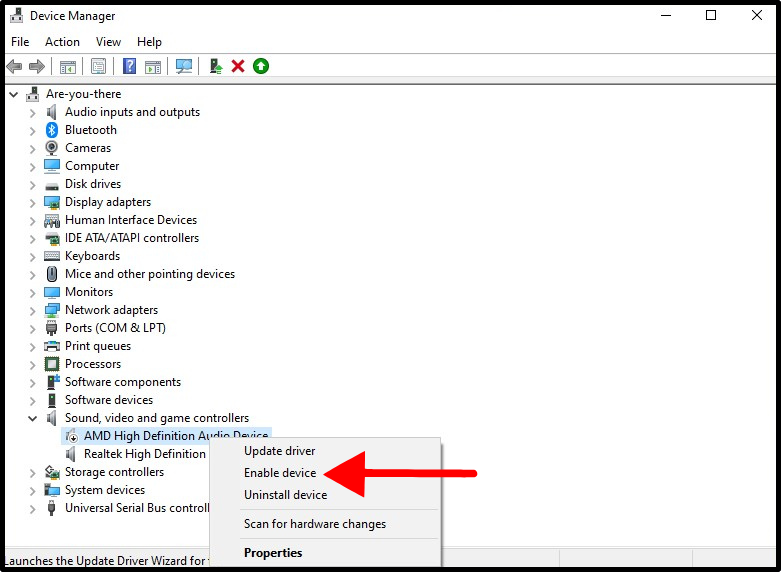Click the disabled AMD audio device icon

(72, 436)
